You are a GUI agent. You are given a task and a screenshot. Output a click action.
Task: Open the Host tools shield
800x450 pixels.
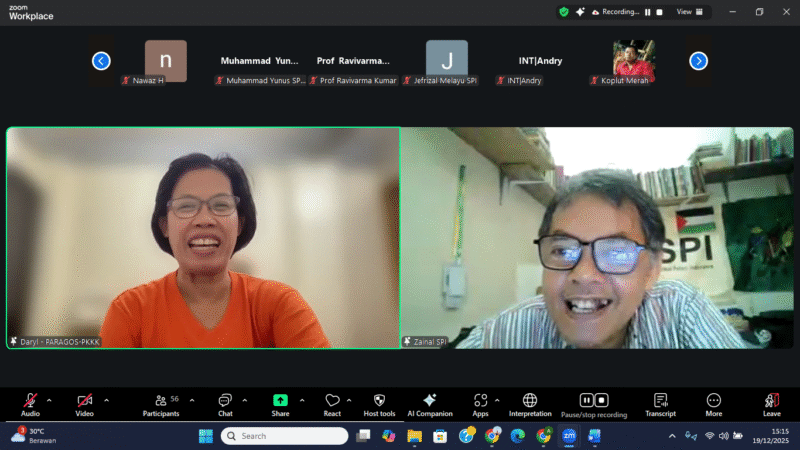pyautogui.click(x=379, y=401)
